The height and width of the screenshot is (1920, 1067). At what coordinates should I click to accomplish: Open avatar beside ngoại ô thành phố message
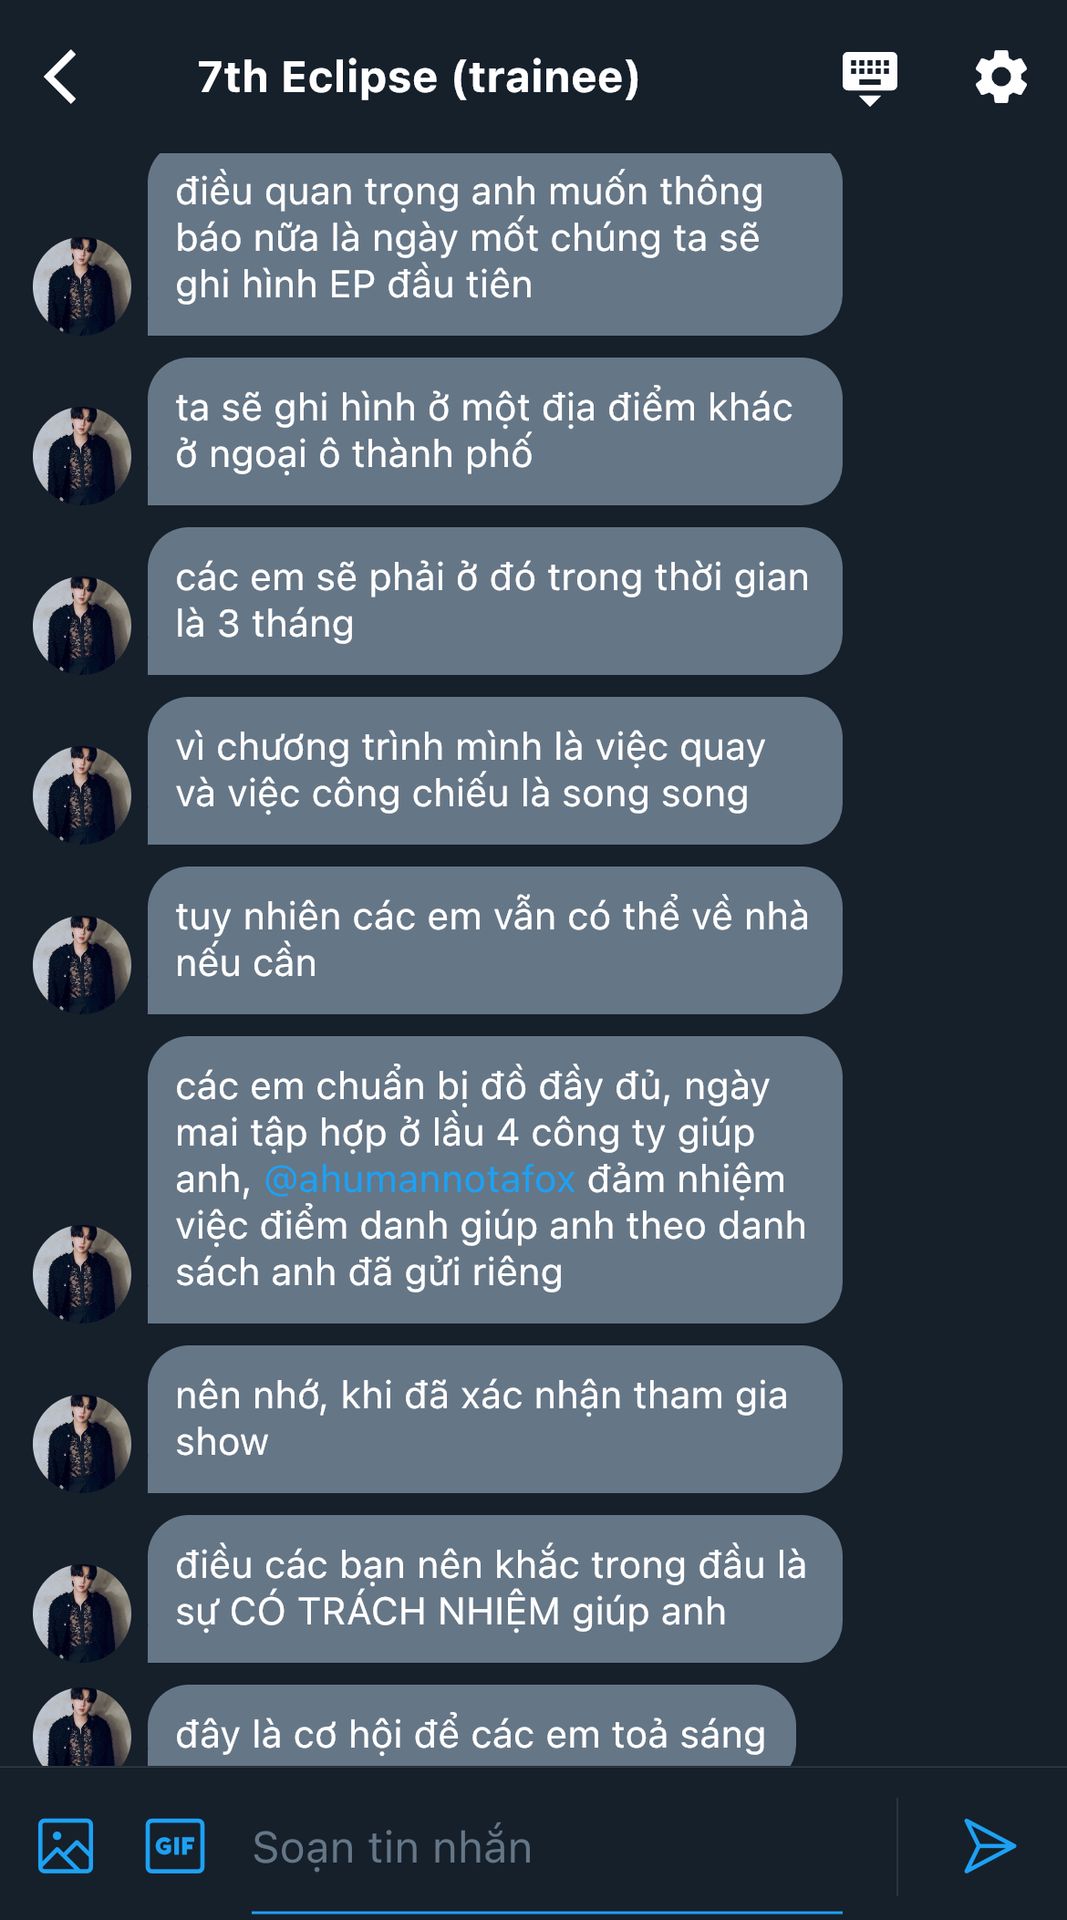pos(82,456)
